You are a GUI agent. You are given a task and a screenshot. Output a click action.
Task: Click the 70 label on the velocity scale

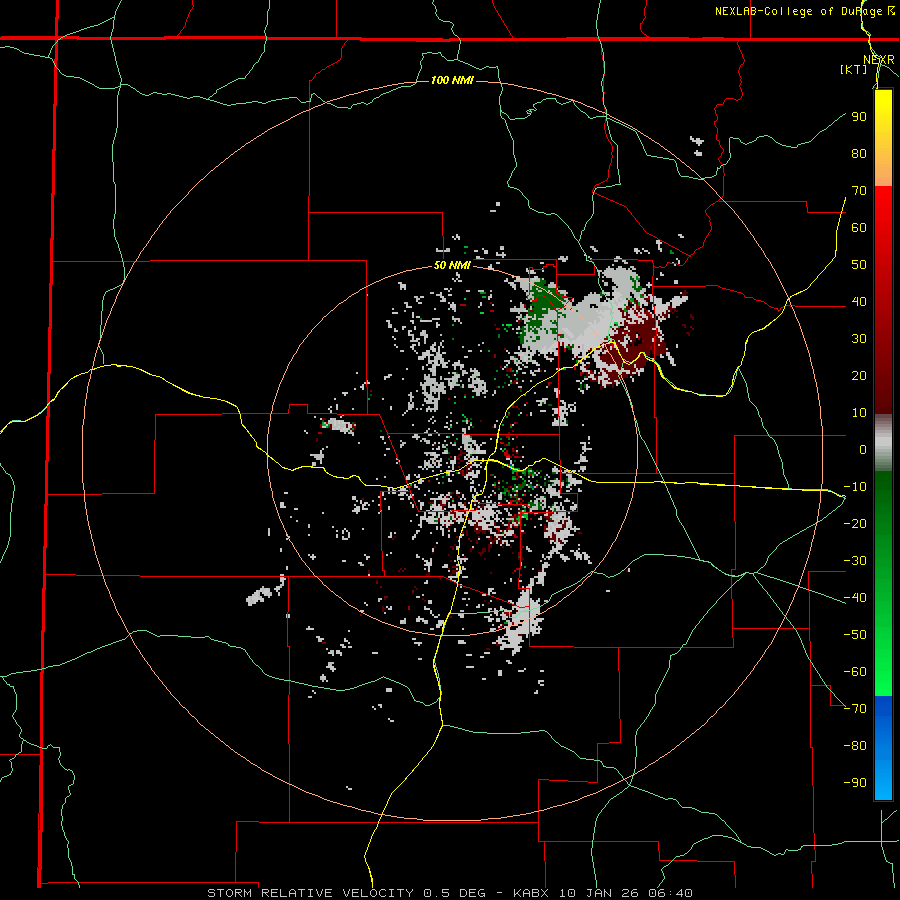pos(859,191)
